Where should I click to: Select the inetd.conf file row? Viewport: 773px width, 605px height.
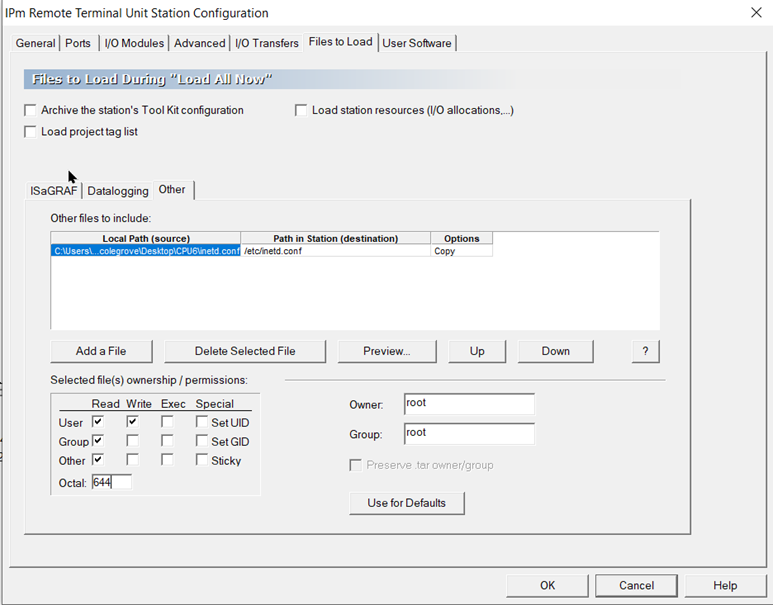(146, 251)
